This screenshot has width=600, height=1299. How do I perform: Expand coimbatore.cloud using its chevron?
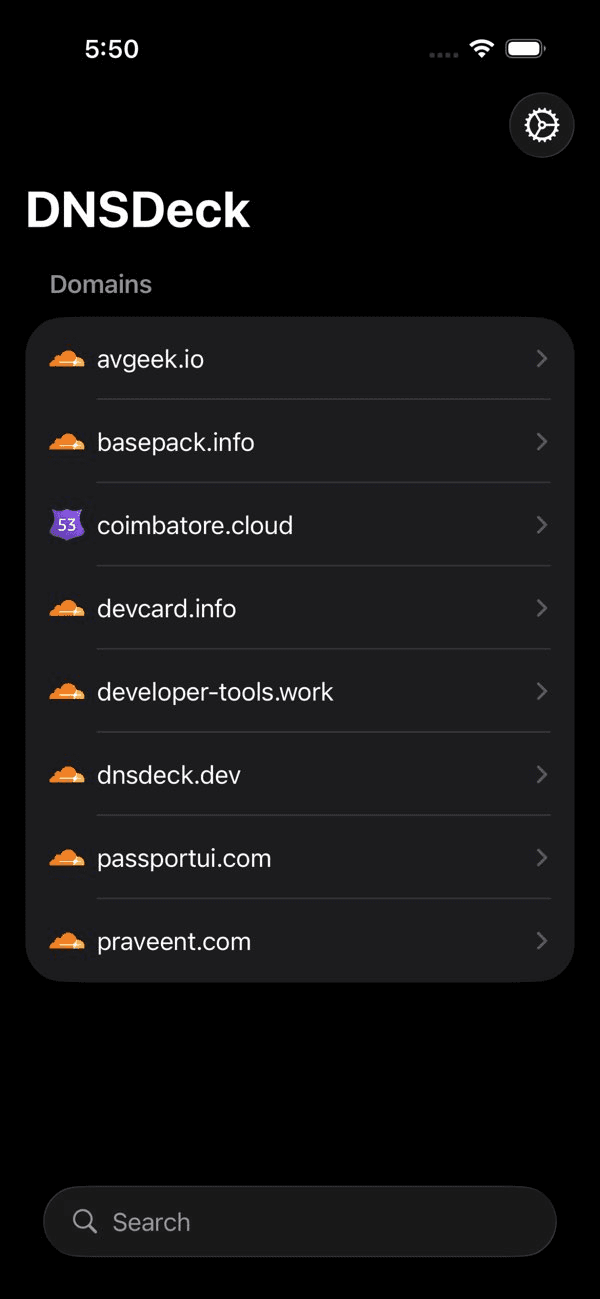pos(541,525)
